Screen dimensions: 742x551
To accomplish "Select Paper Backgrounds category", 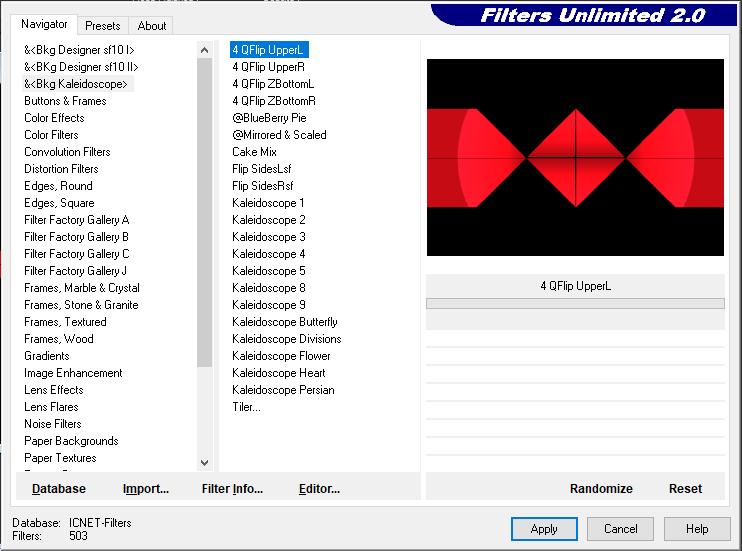I will [x=71, y=442].
